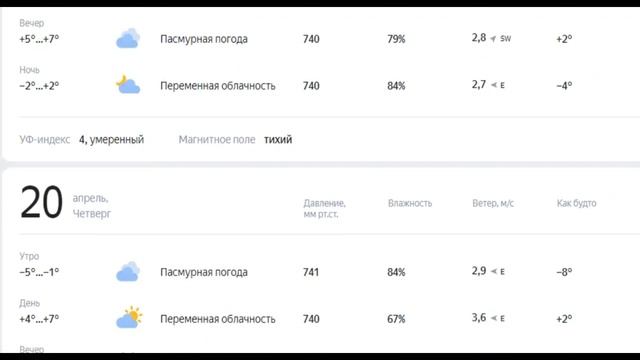Click the 'Давление, мм рт.ст.' column header
This screenshot has height=360, width=640.
click(324, 208)
